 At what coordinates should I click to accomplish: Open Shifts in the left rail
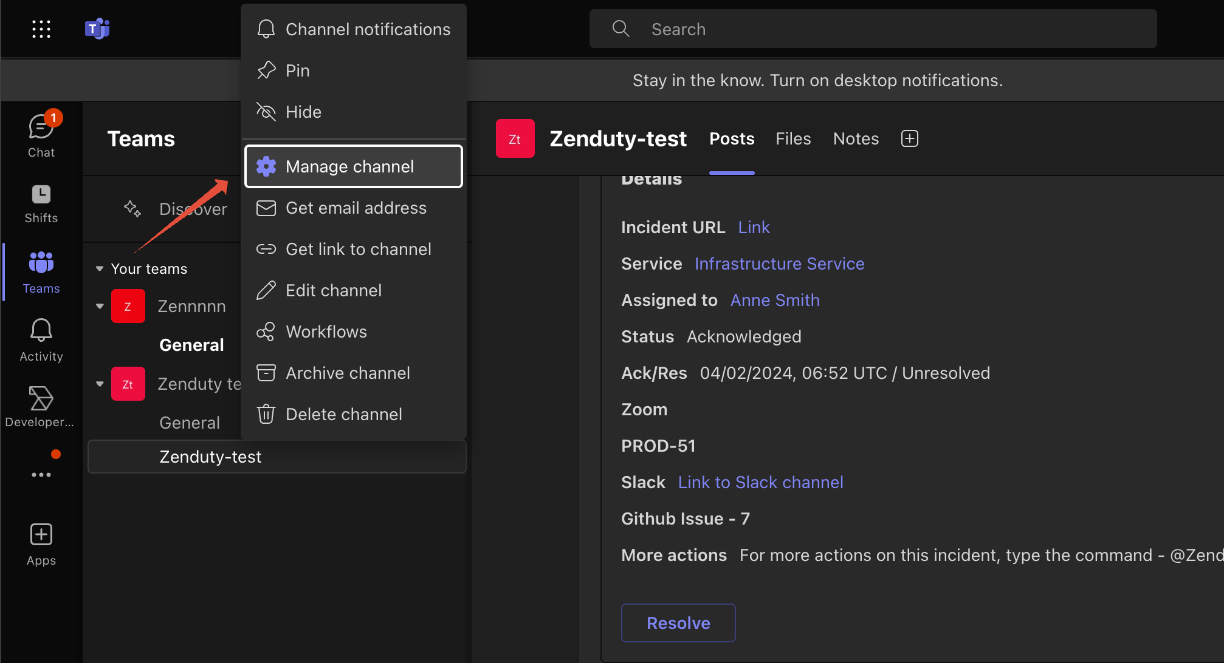(41, 203)
